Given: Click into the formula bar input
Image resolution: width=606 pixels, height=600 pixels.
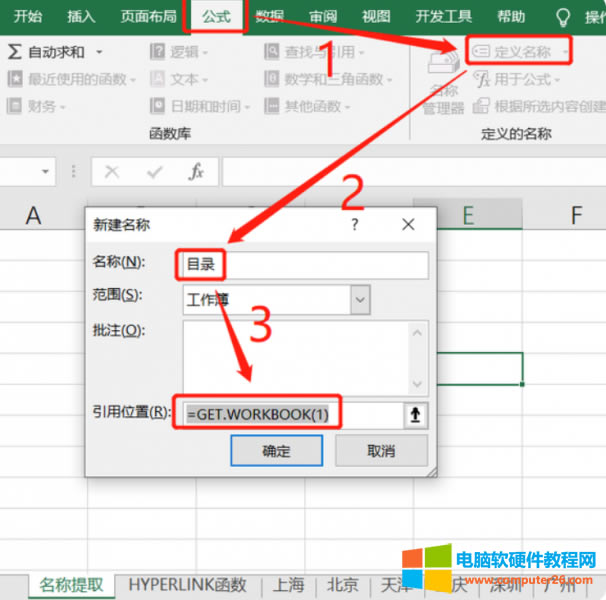Looking at the screenshot, I should click(x=414, y=171).
